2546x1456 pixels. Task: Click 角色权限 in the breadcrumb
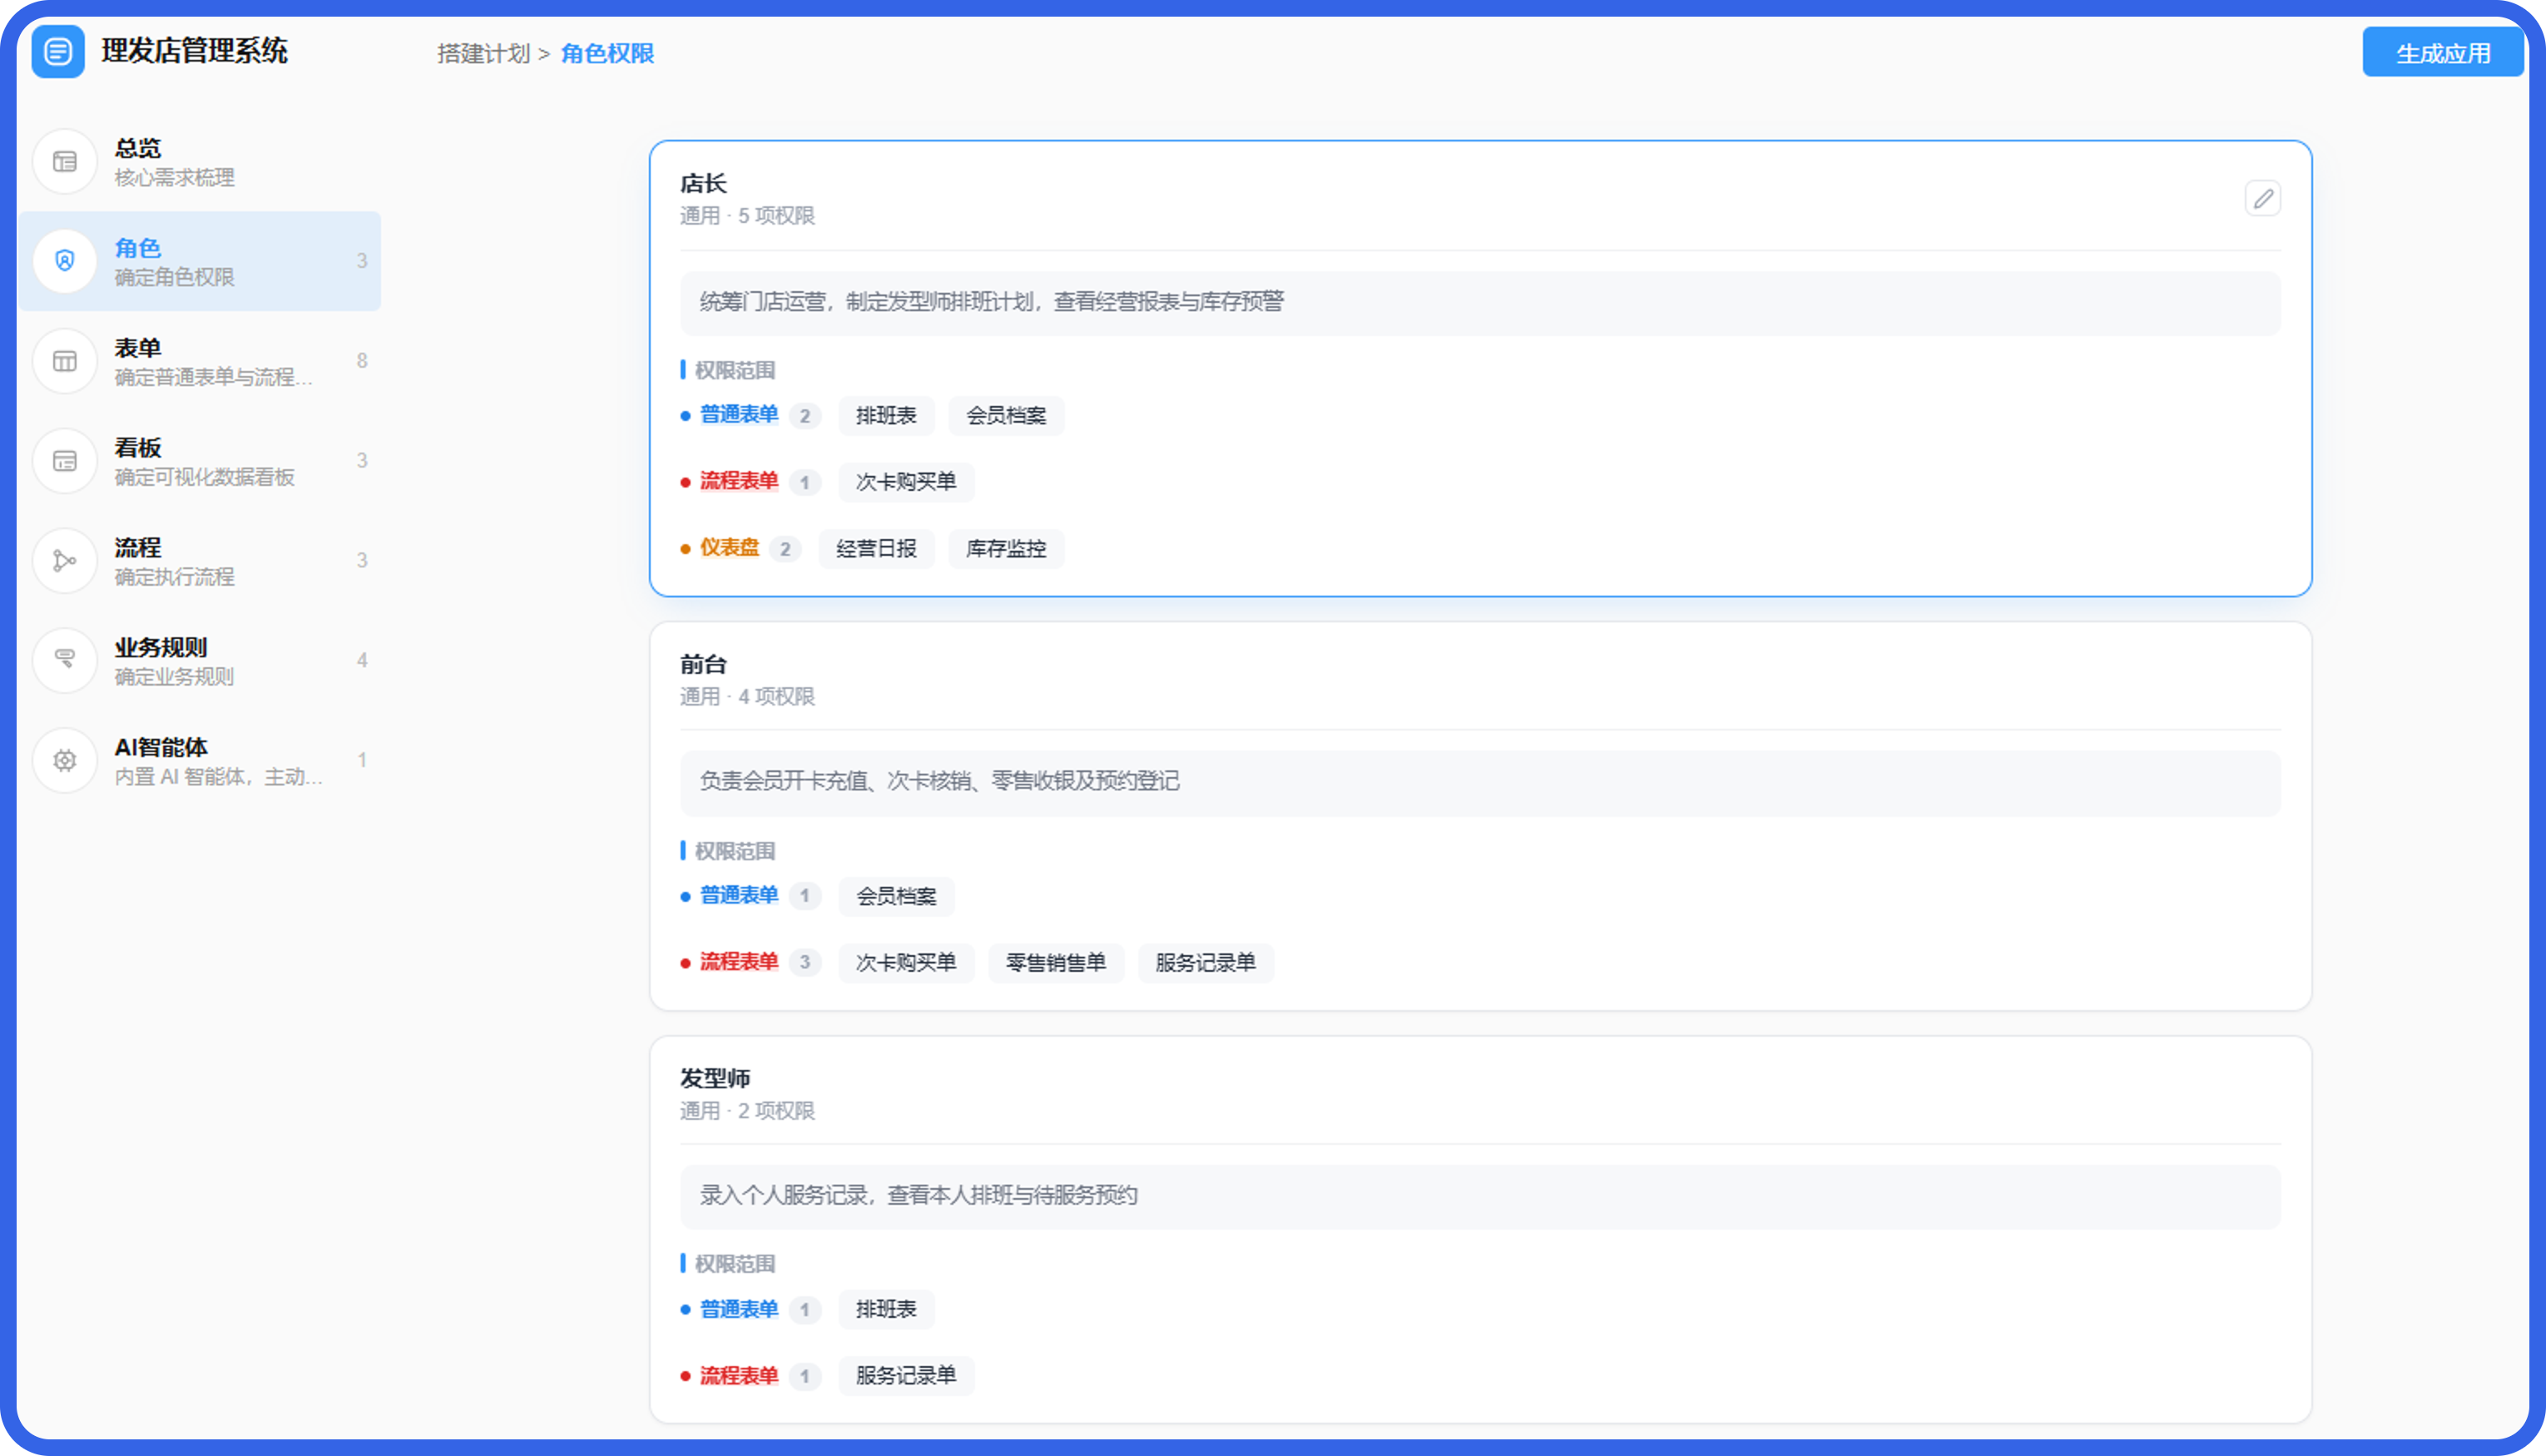pos(608,54)
